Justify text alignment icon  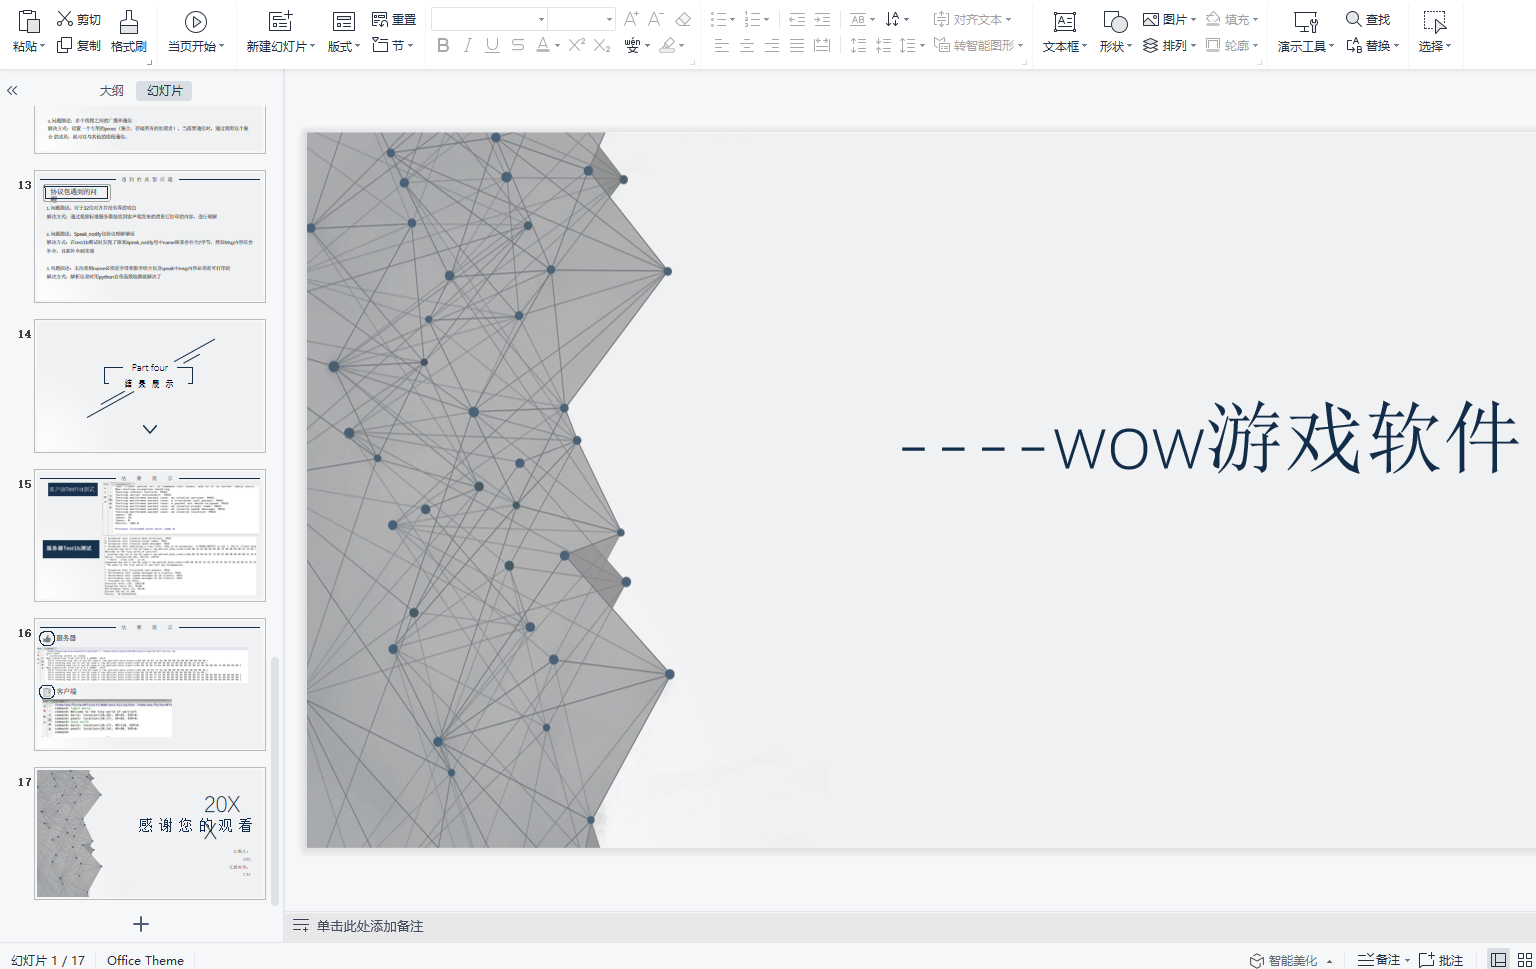tap(797, 45)
